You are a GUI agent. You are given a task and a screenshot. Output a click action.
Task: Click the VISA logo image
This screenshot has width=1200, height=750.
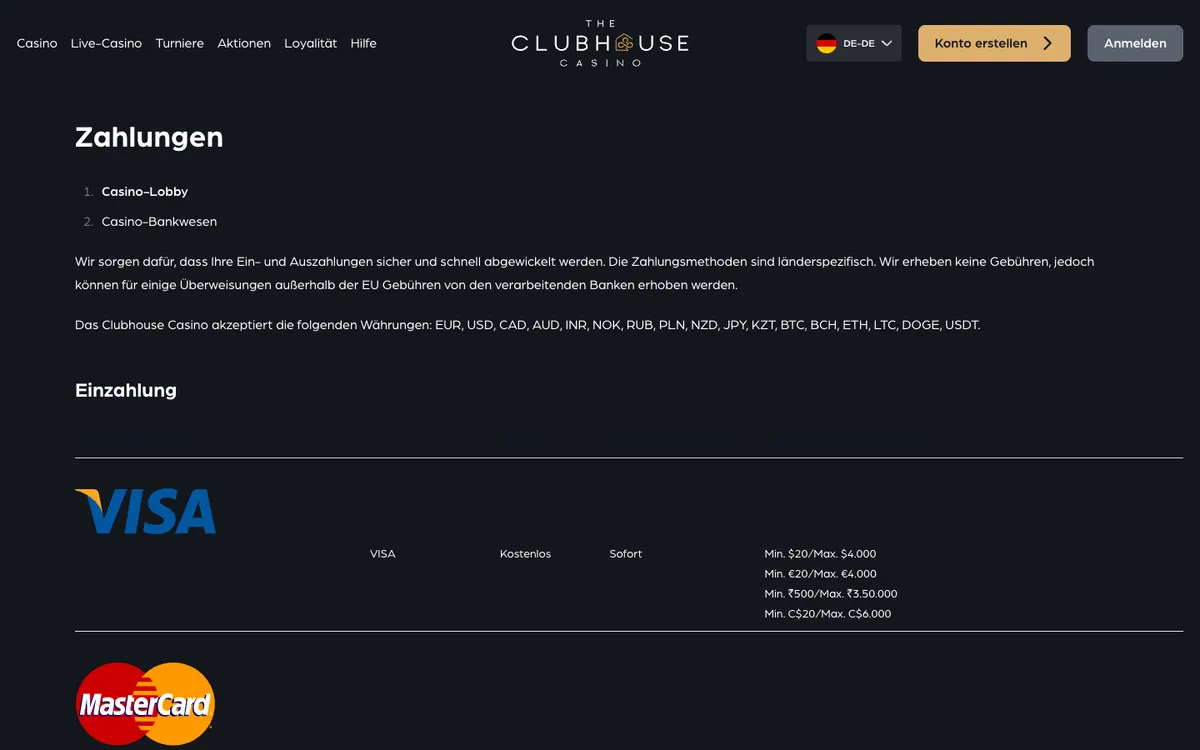tap(146, 511)
